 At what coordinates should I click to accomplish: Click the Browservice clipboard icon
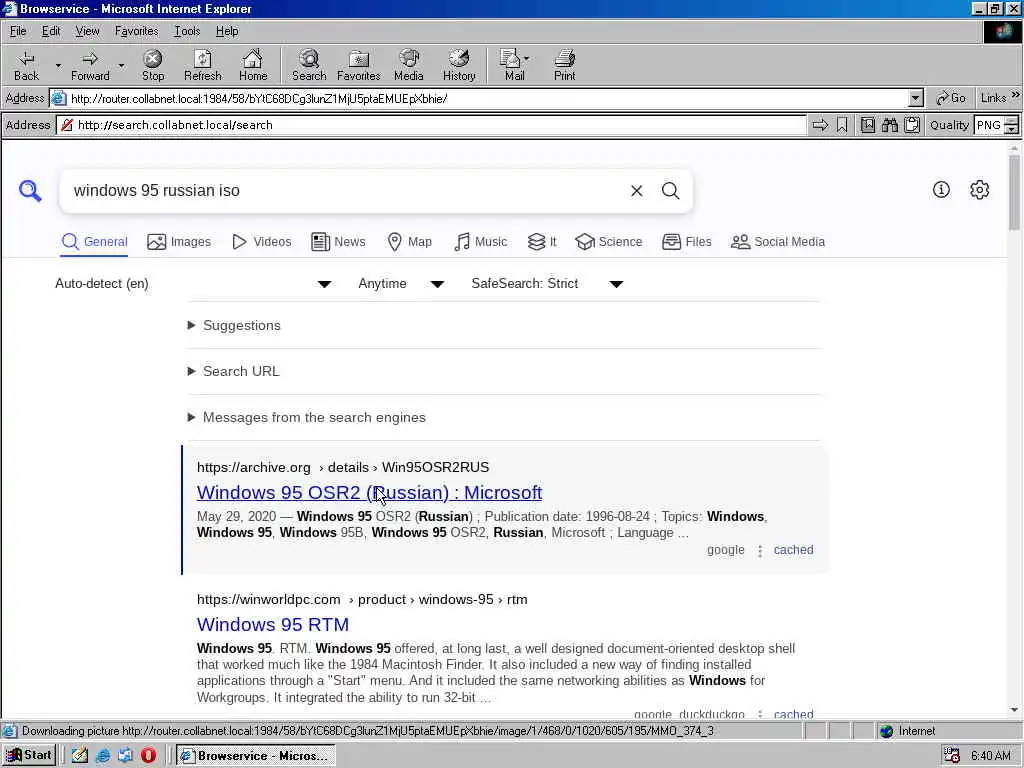coord(912,125)
